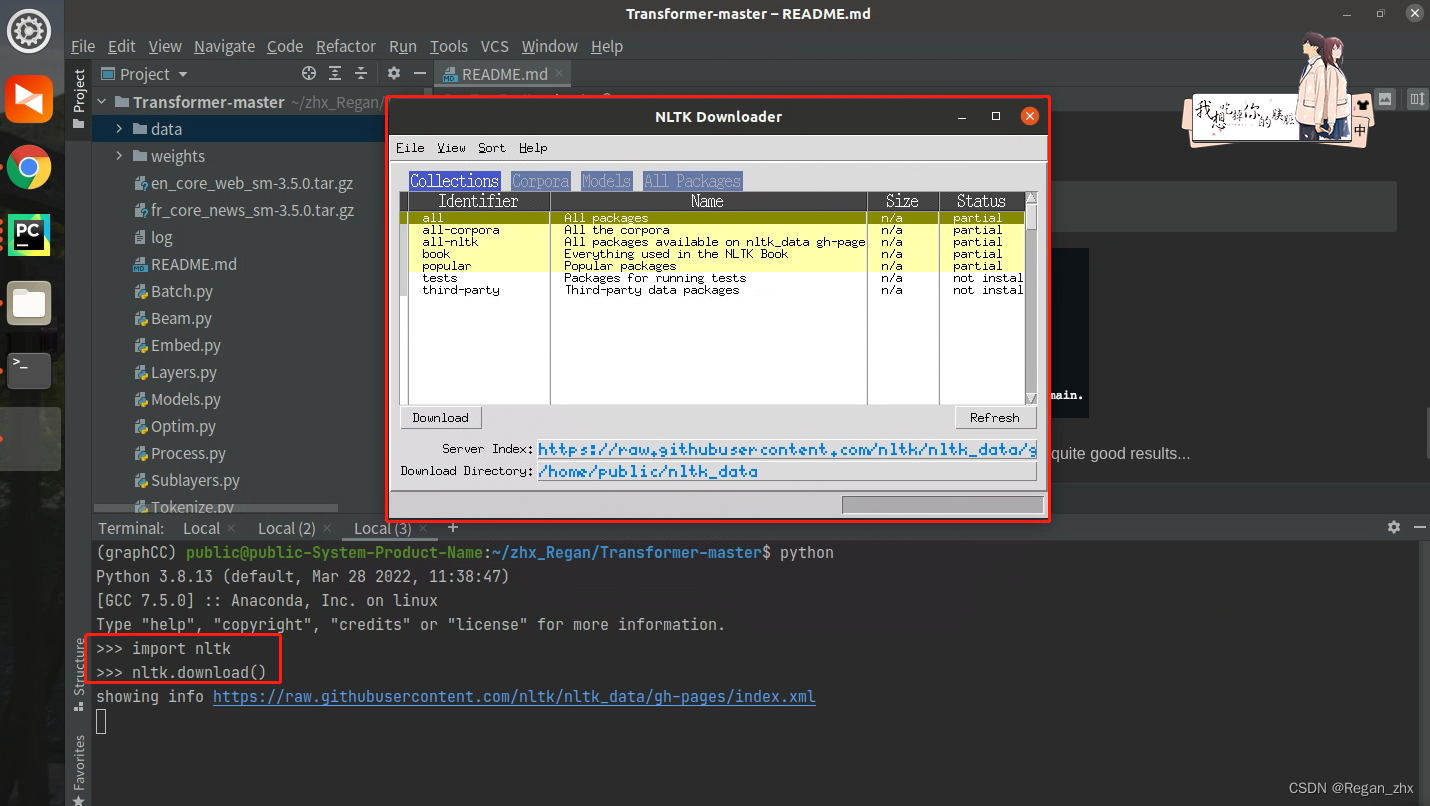Click the Identifier column header
Screen dimensions: 1430x806
click(479, 201)
